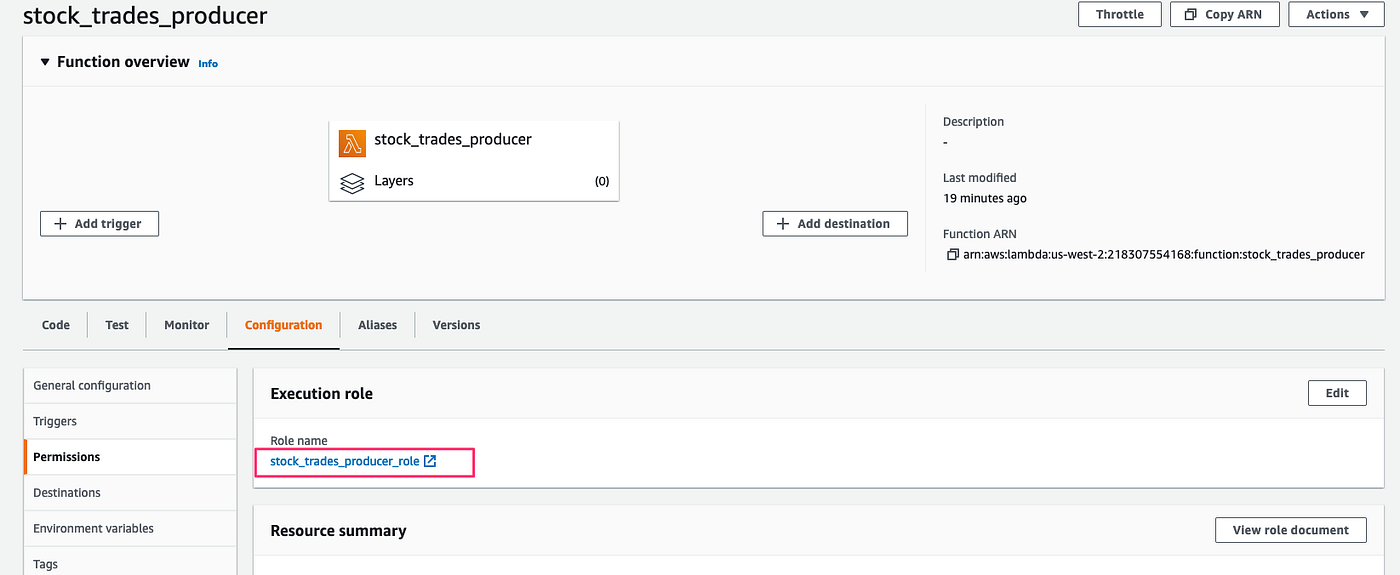
Task: Select Environment variables in the sidebar
Action: (130, 529)
